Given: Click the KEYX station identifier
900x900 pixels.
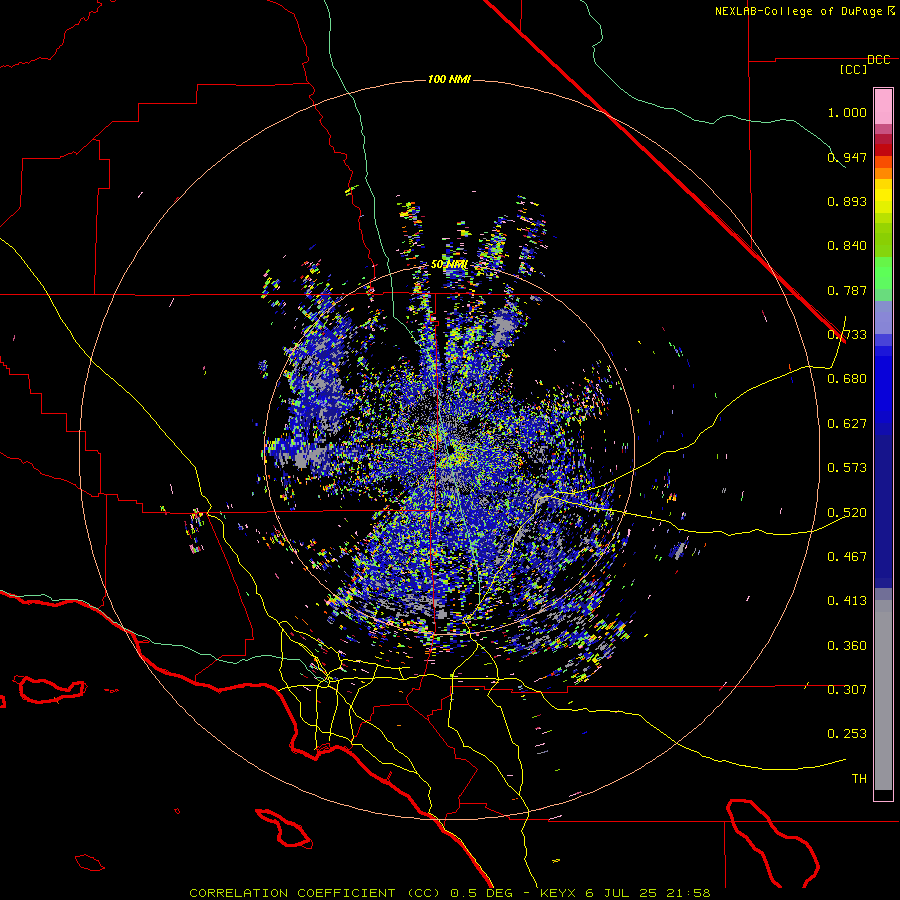Looking at the screenshot, I should (559, 893).
